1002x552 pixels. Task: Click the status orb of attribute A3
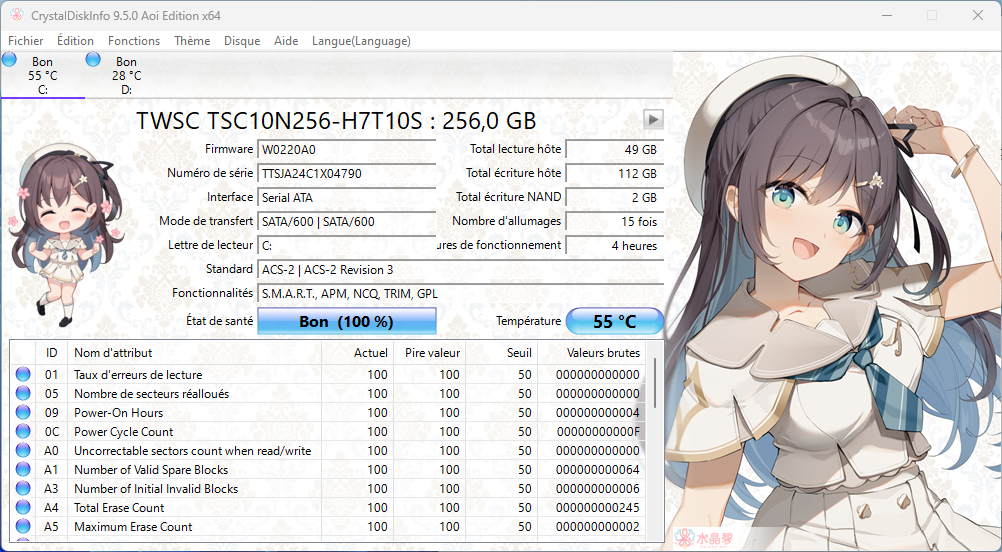click(x=23, y=489)
